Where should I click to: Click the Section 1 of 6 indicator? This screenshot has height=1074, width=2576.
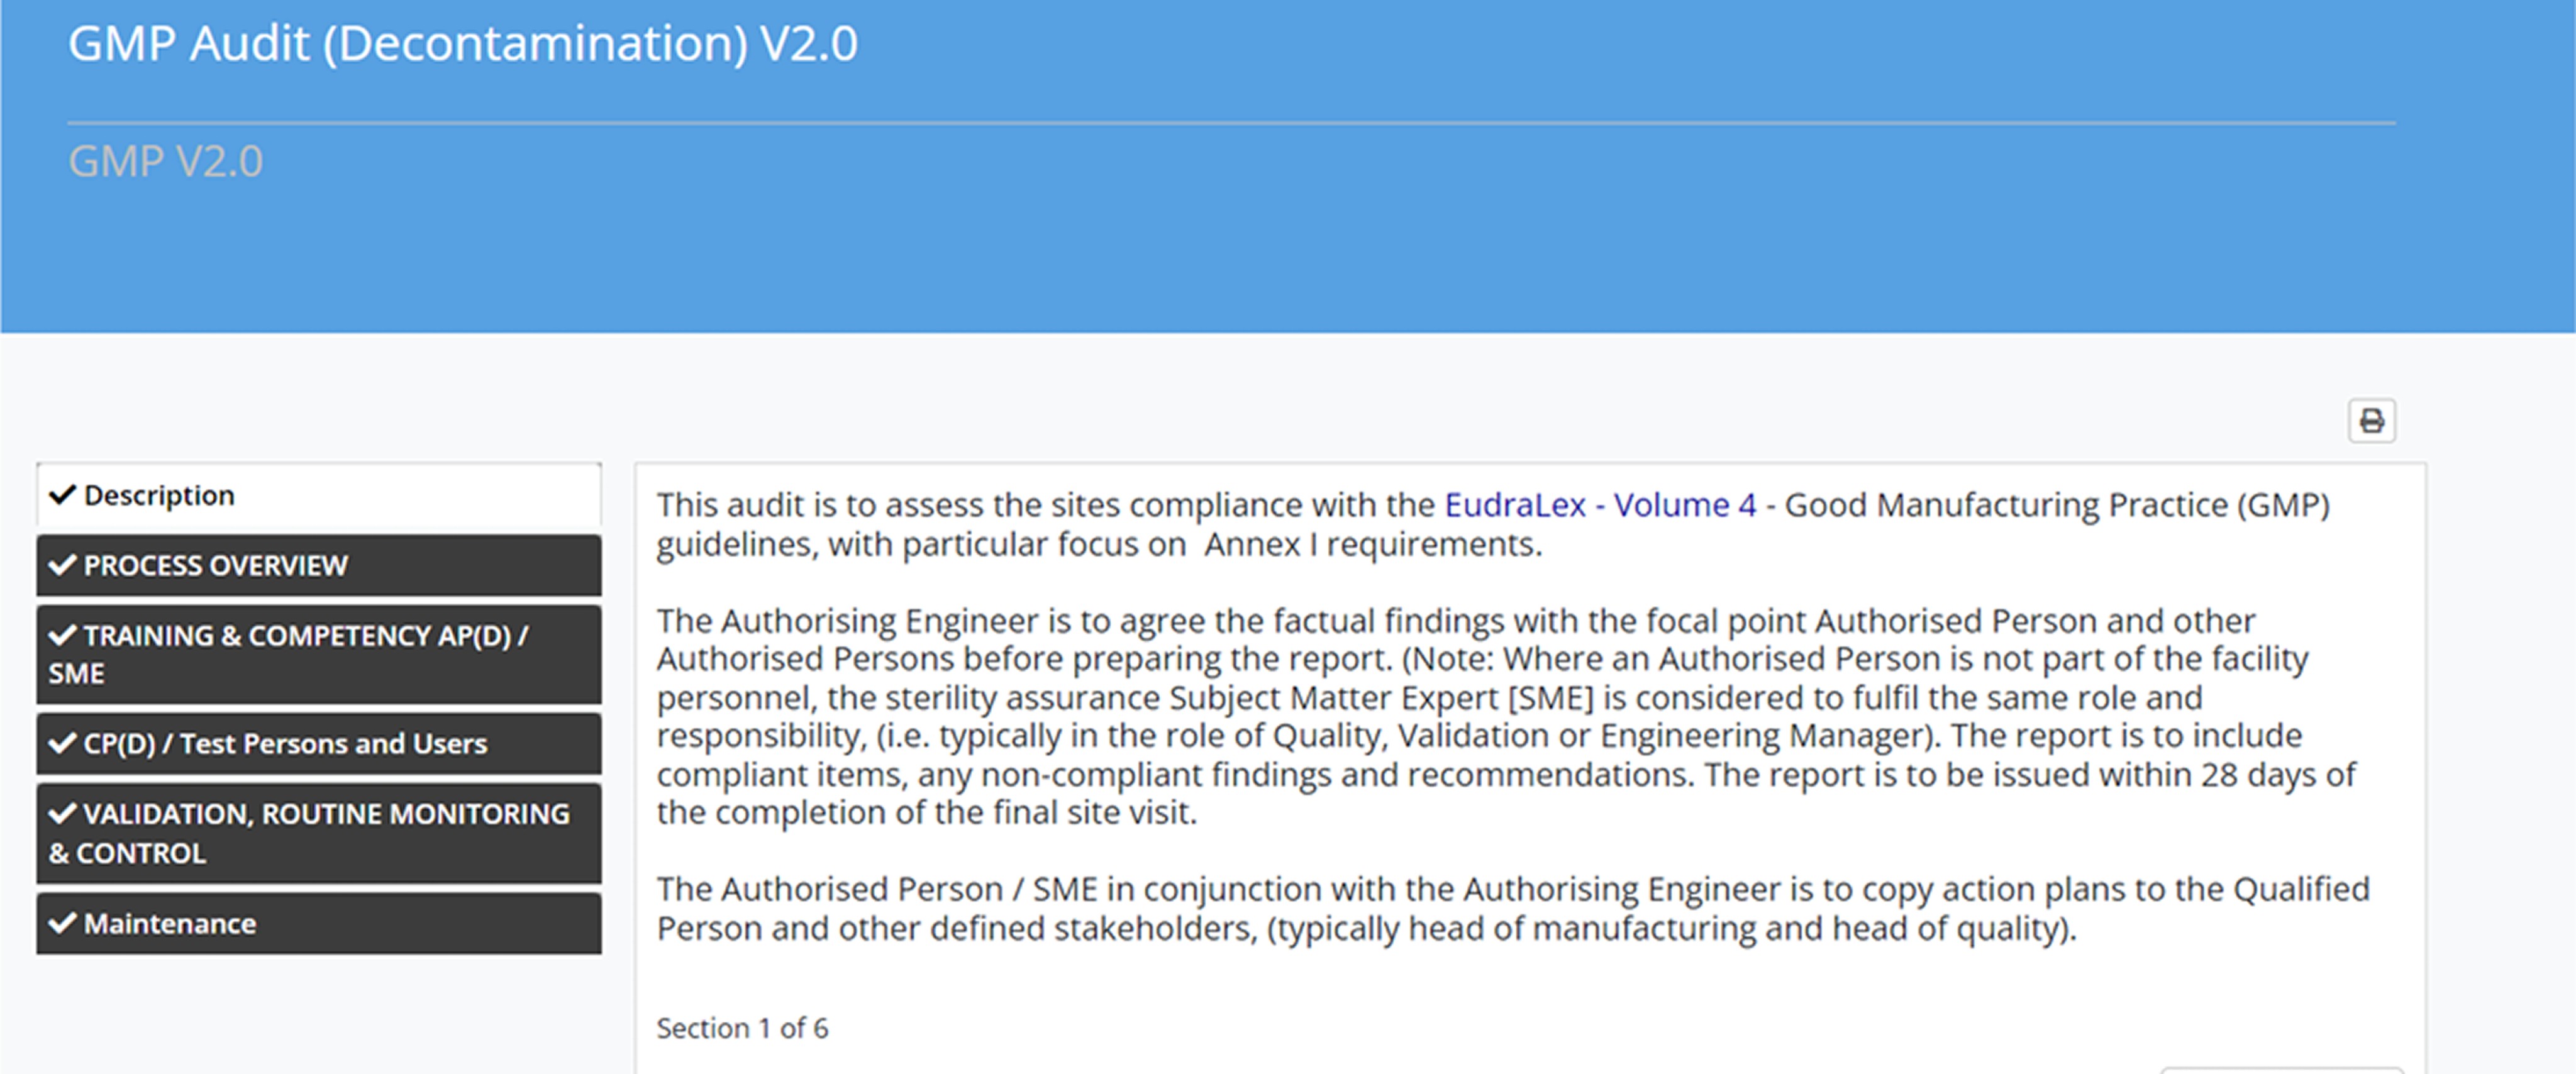point(742,1028)
